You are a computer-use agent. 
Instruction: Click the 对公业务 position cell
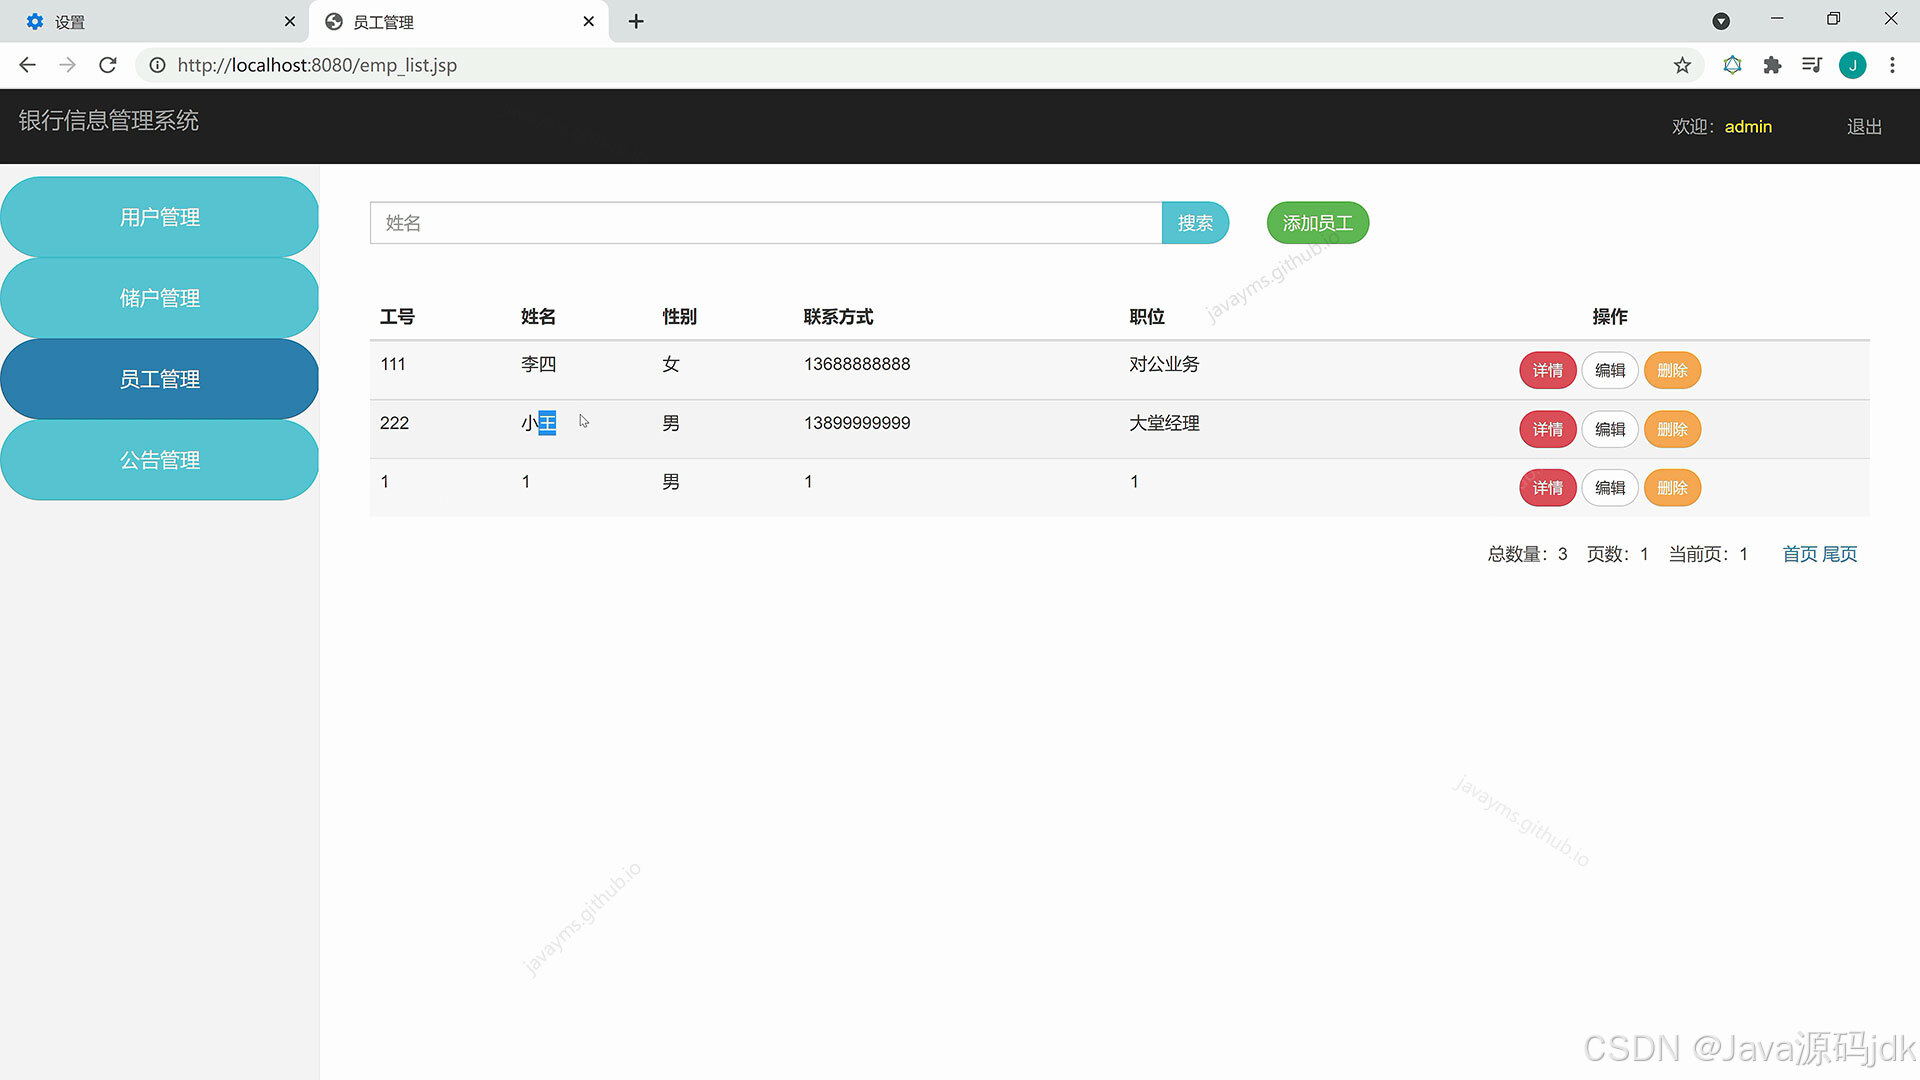(1164, 364)
